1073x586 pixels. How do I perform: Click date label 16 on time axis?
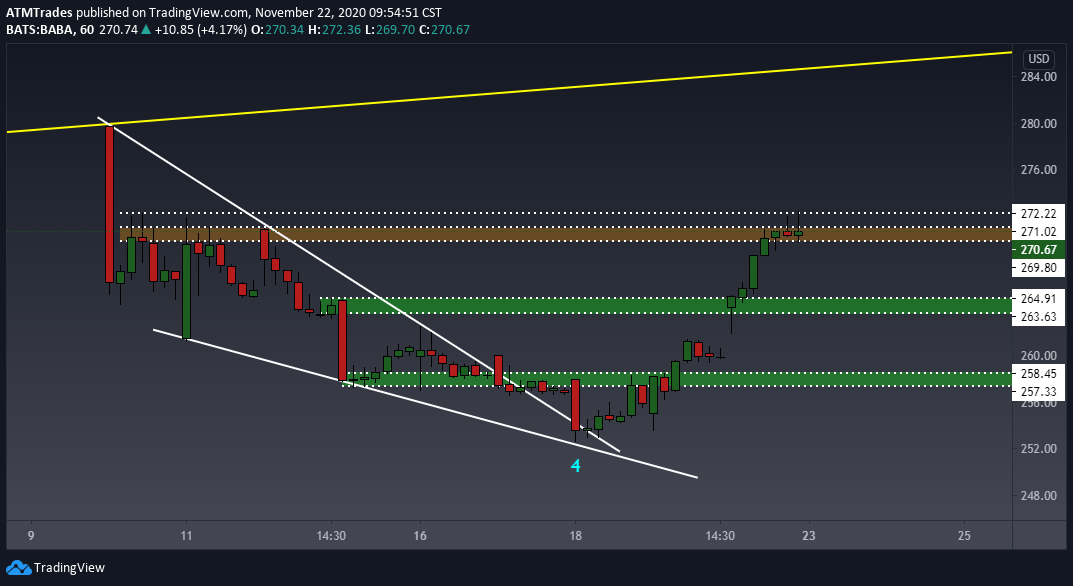pyautogui.click(x=420, y=536)
